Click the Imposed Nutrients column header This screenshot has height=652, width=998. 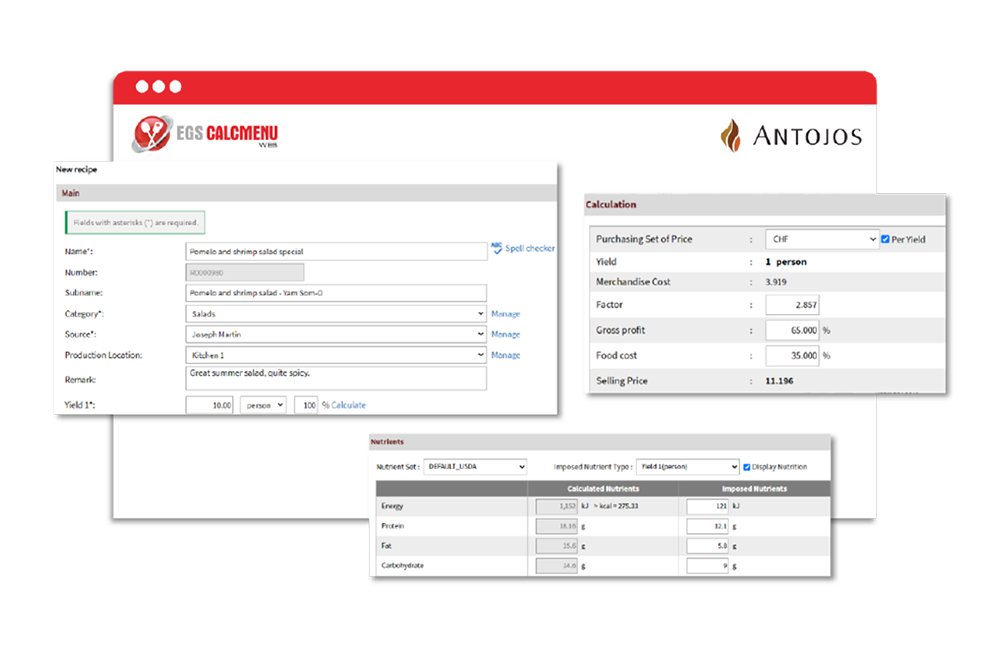click(754, 489)
